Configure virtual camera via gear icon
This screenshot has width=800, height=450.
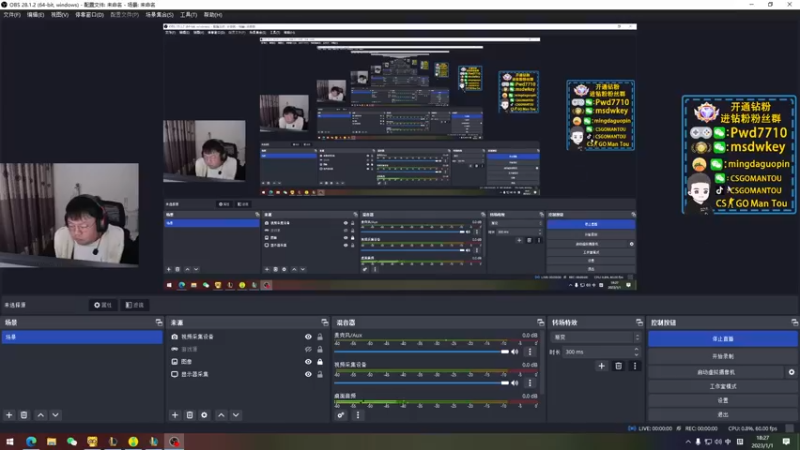pyautogui.click(x=791, y=372)
